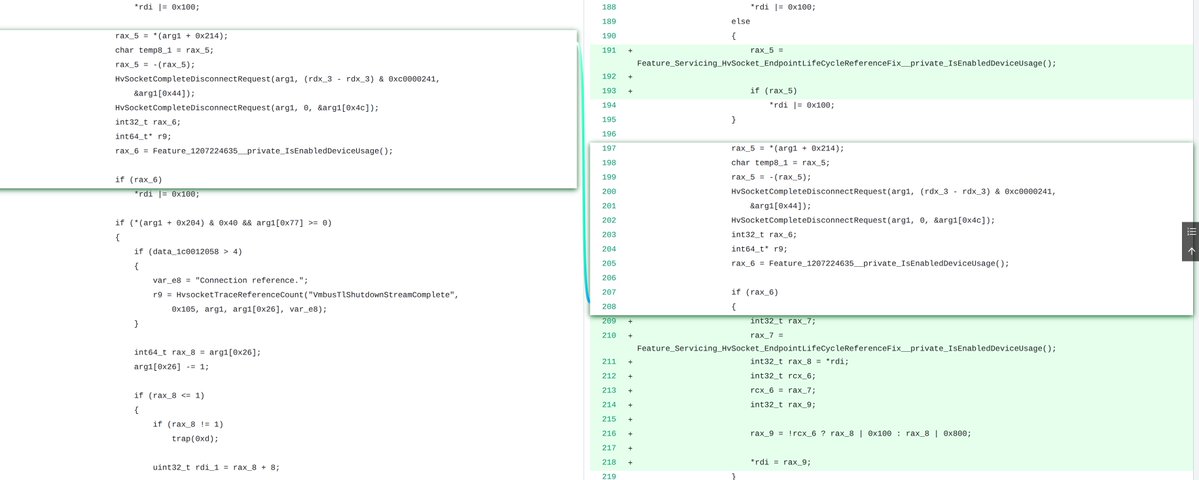The width and height of the screenshot is (1199, 480).
Task: Select '*rdi = rax_9;' on line 218
Action: [780, 462]
